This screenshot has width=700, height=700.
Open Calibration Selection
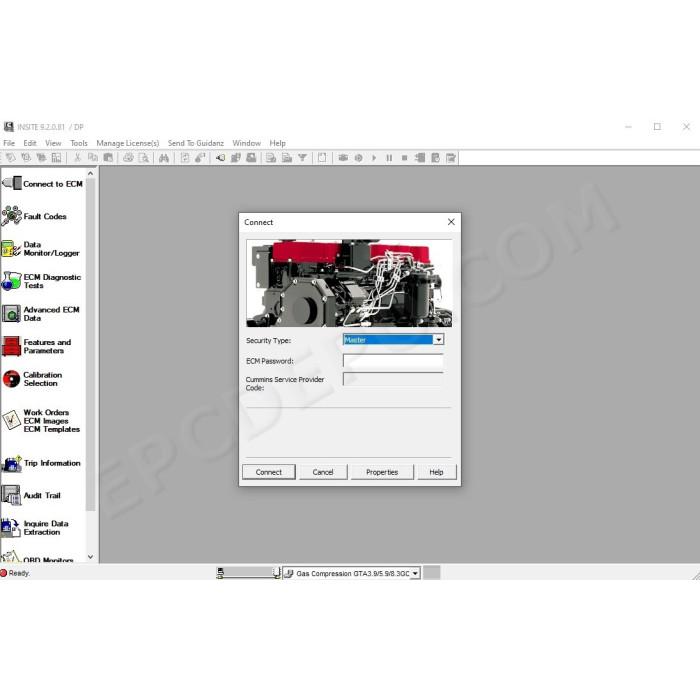(x=32, y=379)
